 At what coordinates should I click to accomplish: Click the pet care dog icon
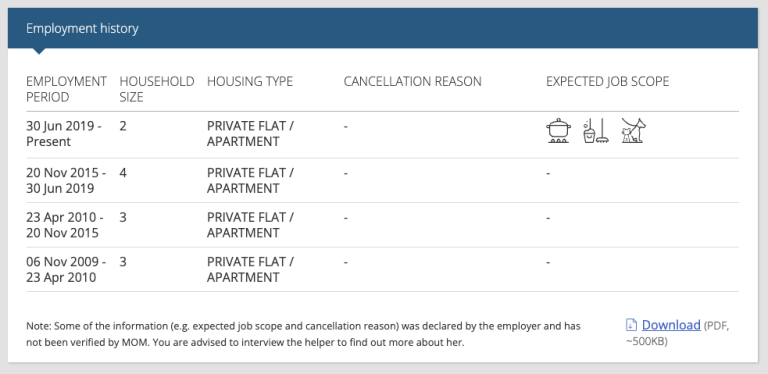633,130
